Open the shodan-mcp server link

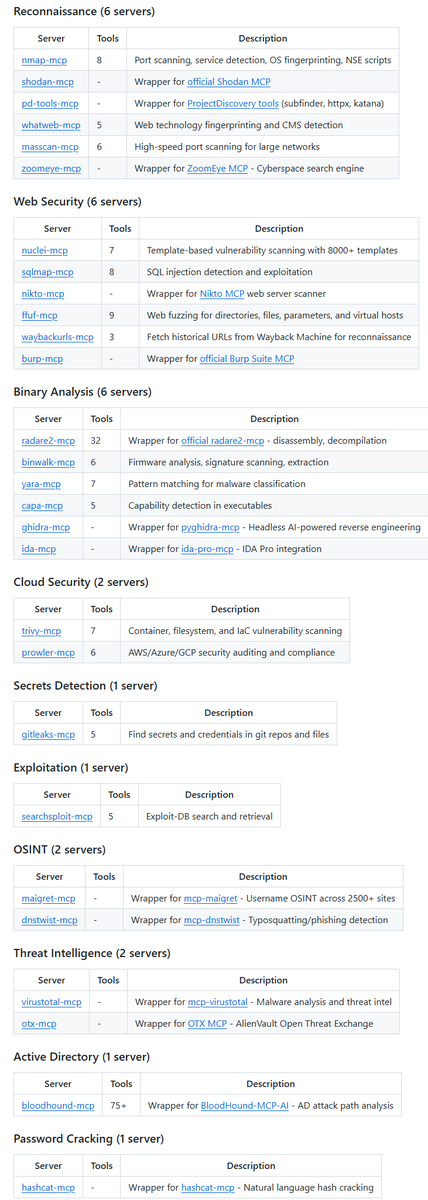[x=45, y=82]
